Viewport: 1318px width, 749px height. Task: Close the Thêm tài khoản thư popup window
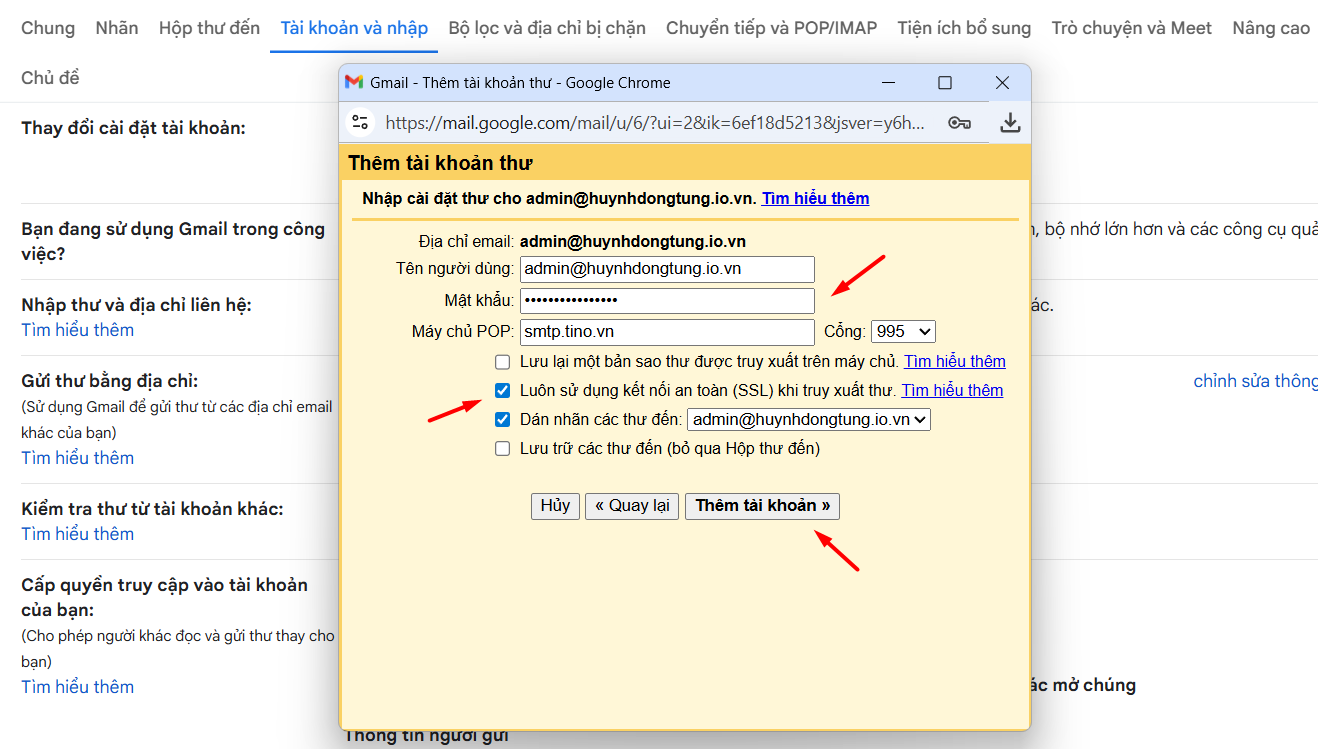point(1003,83)
